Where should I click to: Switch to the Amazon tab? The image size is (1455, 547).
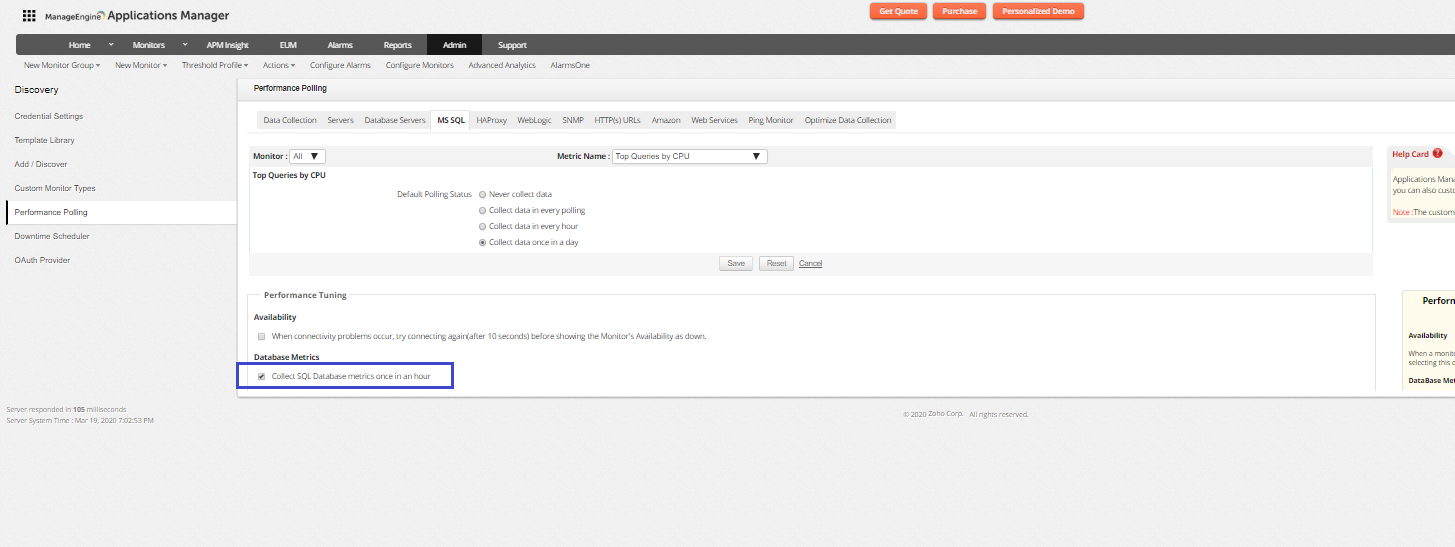tap(666, 120)
